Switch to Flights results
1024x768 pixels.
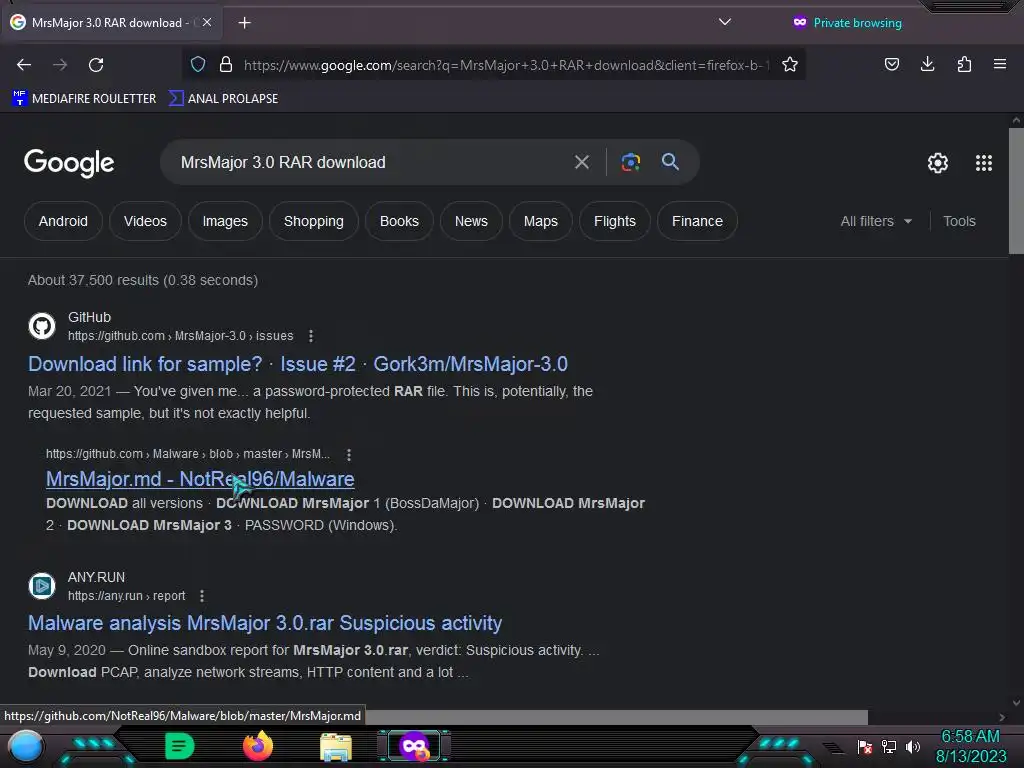(615, 221)
